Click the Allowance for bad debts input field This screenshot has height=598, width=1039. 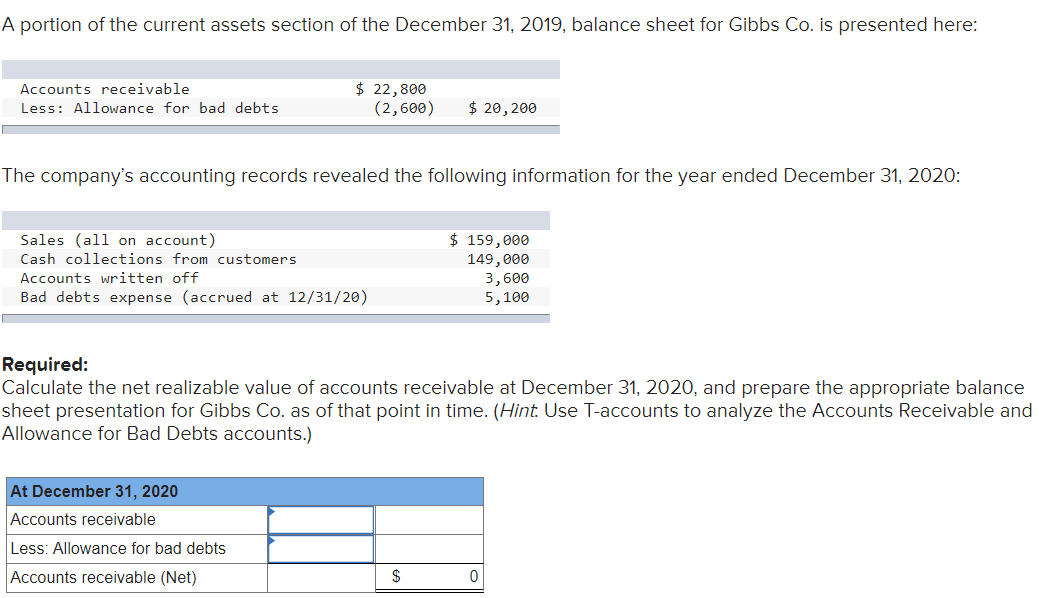pyautogui.click(x=320, y=548)
